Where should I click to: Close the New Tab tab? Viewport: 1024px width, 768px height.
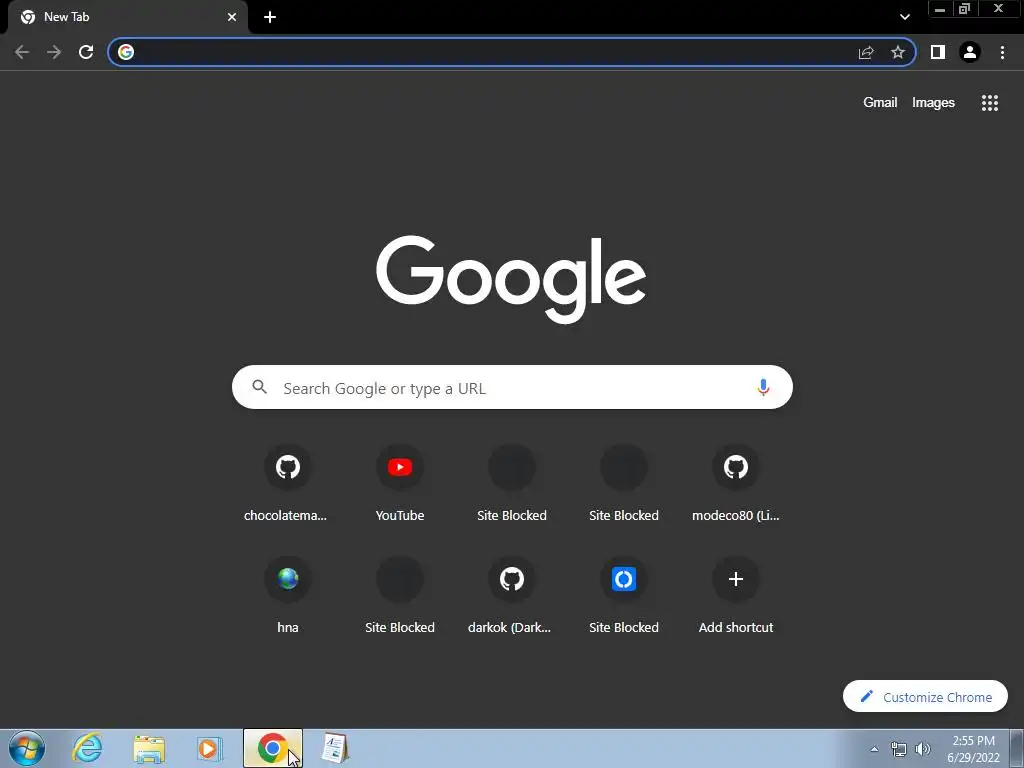click(232, 17)
